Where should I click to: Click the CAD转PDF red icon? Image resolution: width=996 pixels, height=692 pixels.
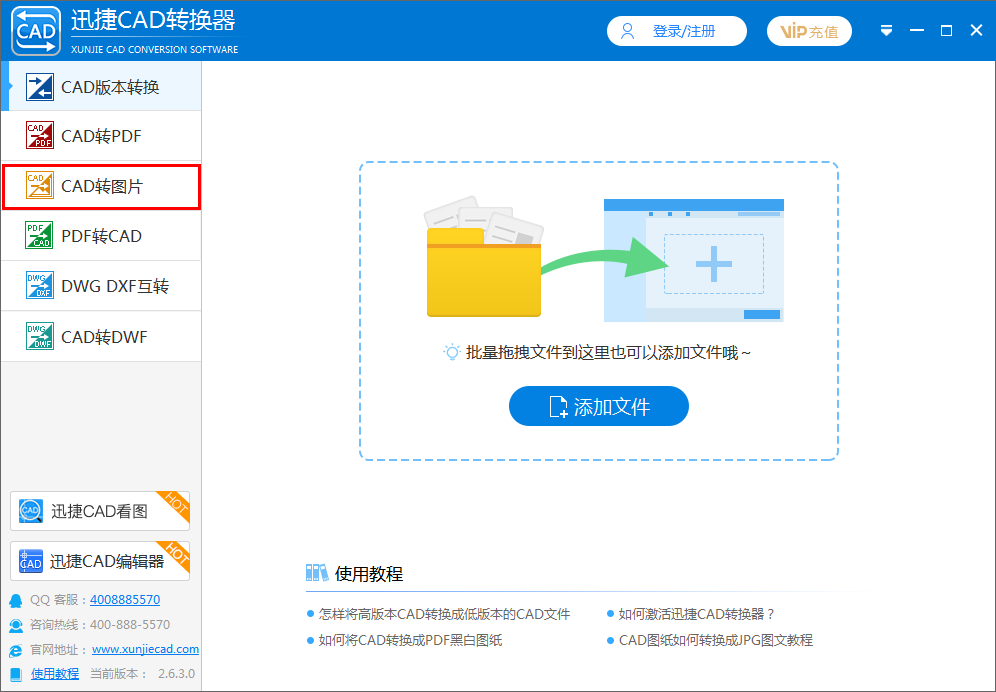click(40, 136)
